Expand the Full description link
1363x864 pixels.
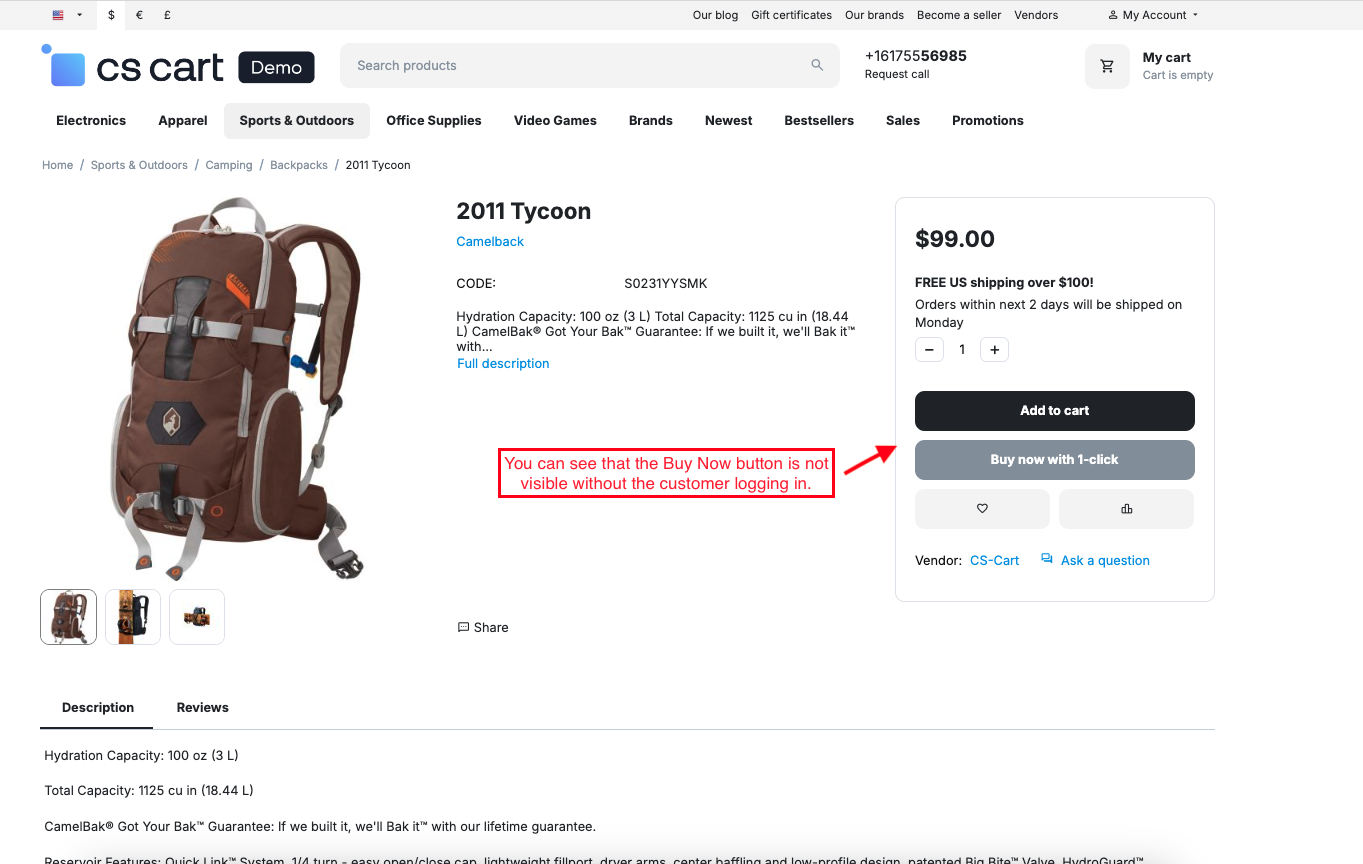pyautogui.click(x=503, y=364)
